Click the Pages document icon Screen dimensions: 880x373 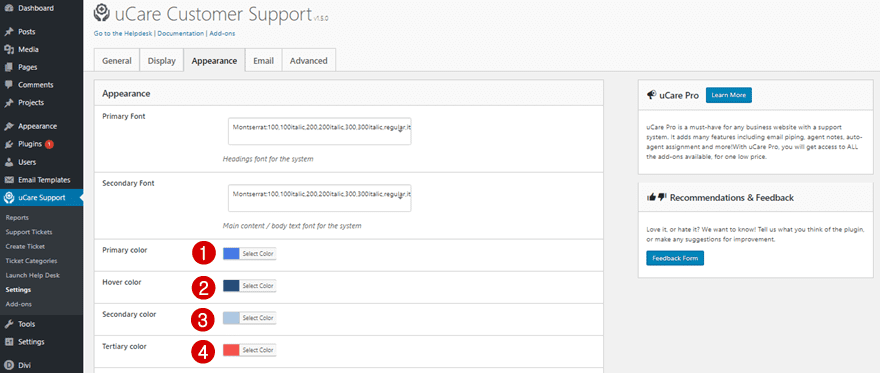click(x=8, y=67)
